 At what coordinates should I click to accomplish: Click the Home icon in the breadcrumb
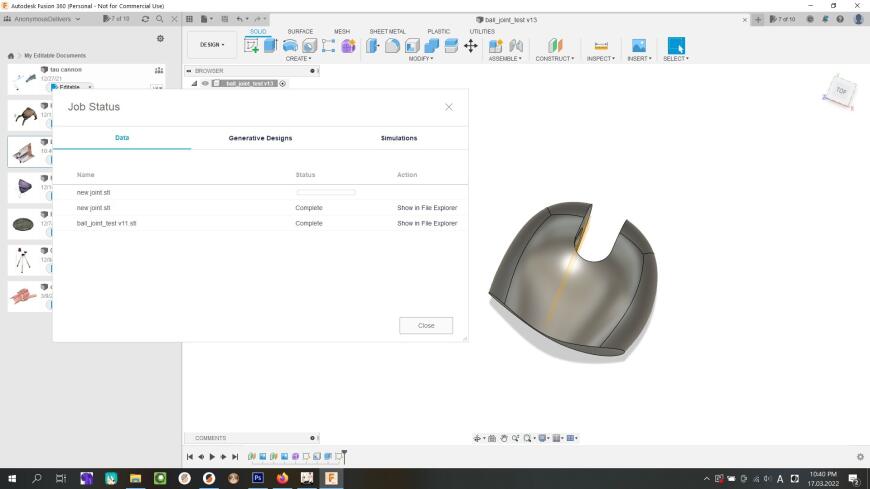point(11,56)
